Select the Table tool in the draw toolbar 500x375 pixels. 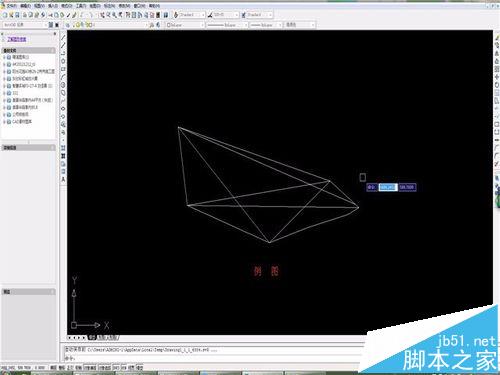(x=63, y=172)
